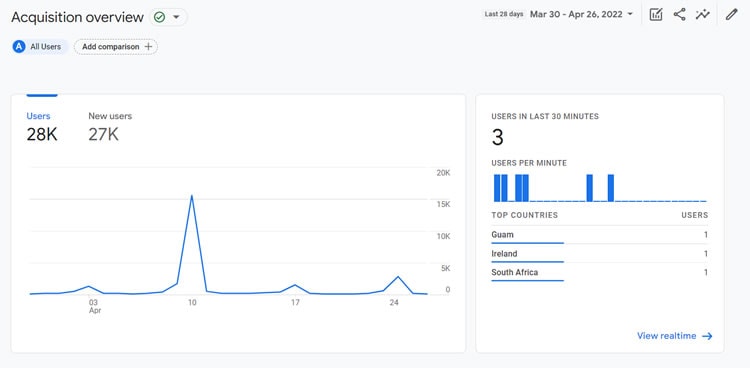Open the View realtime link
This screenshot has height=368, width=750.
pyautogui.click(x=674, y=336)
